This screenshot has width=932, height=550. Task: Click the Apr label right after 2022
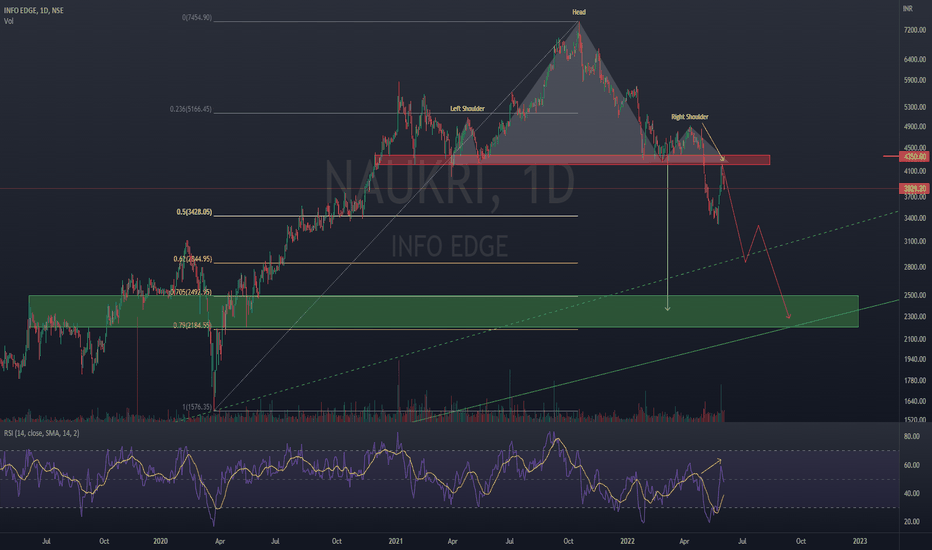(x=684, y=541)
